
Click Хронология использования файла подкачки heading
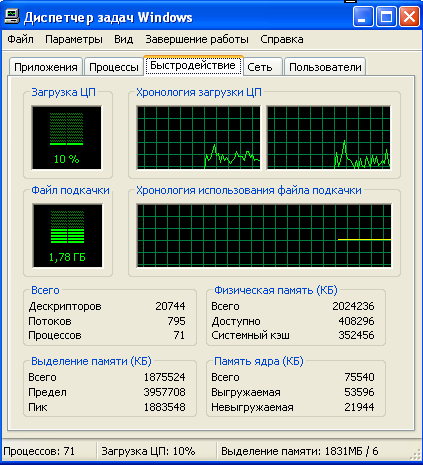pos(249,190)
